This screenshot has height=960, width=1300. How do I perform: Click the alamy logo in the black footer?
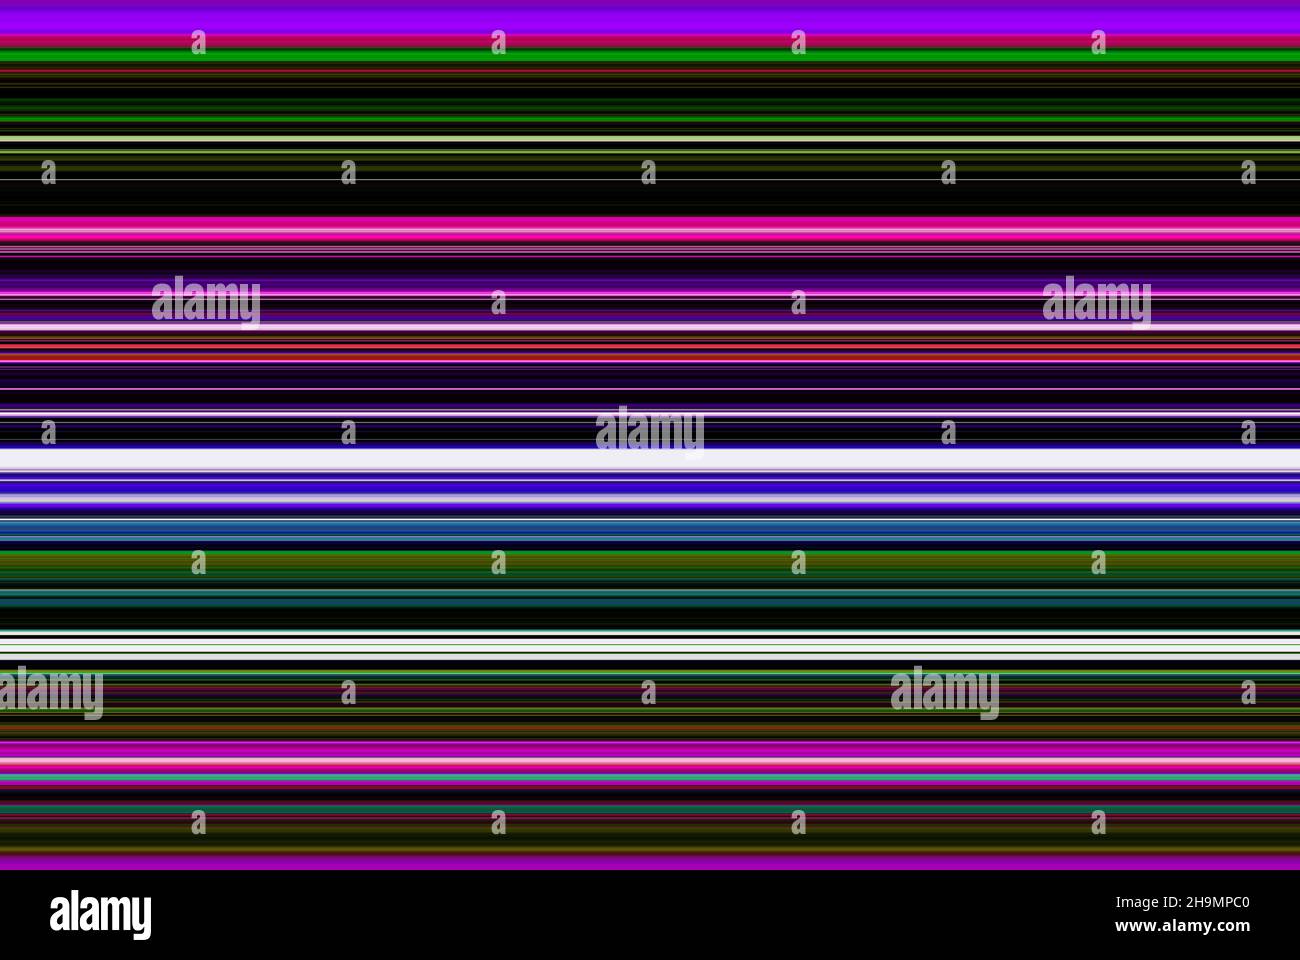coord(100,915)
